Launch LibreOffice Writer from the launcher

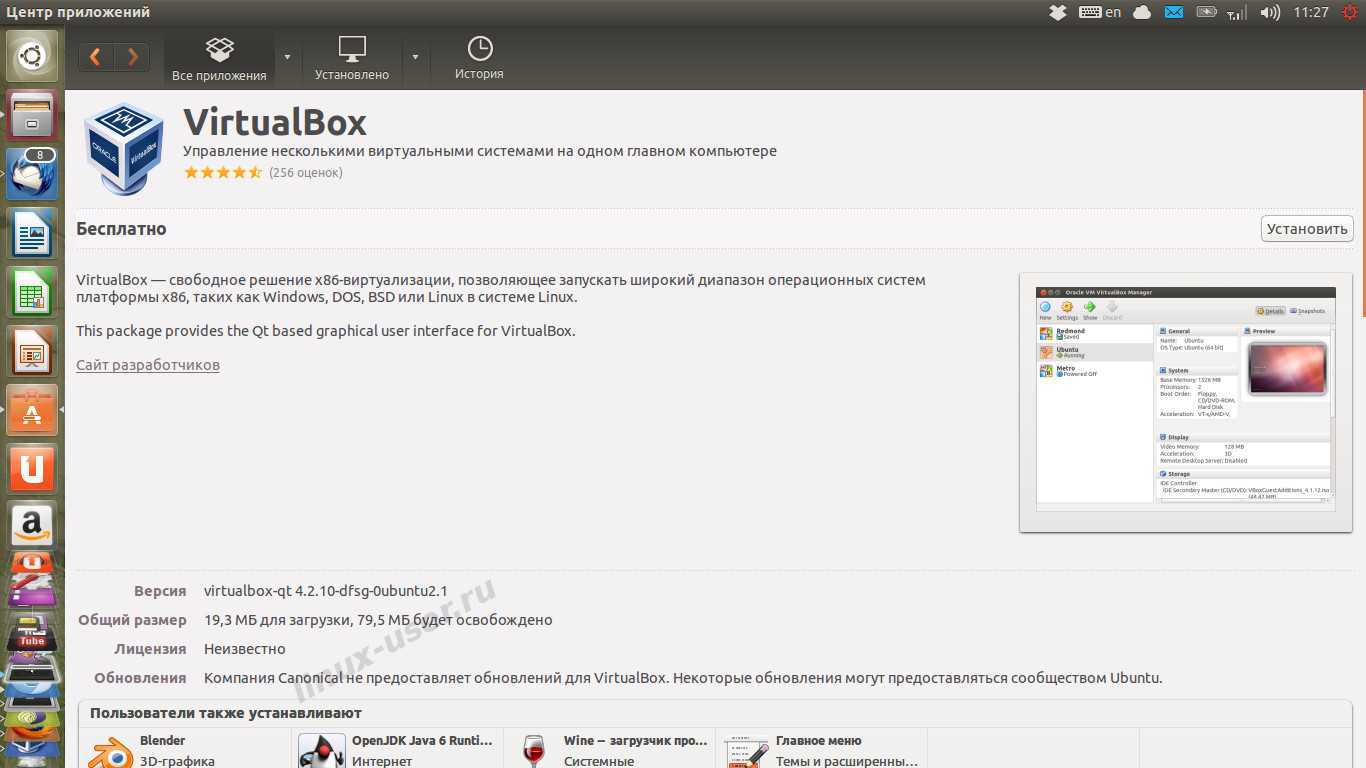pos(32,234)
